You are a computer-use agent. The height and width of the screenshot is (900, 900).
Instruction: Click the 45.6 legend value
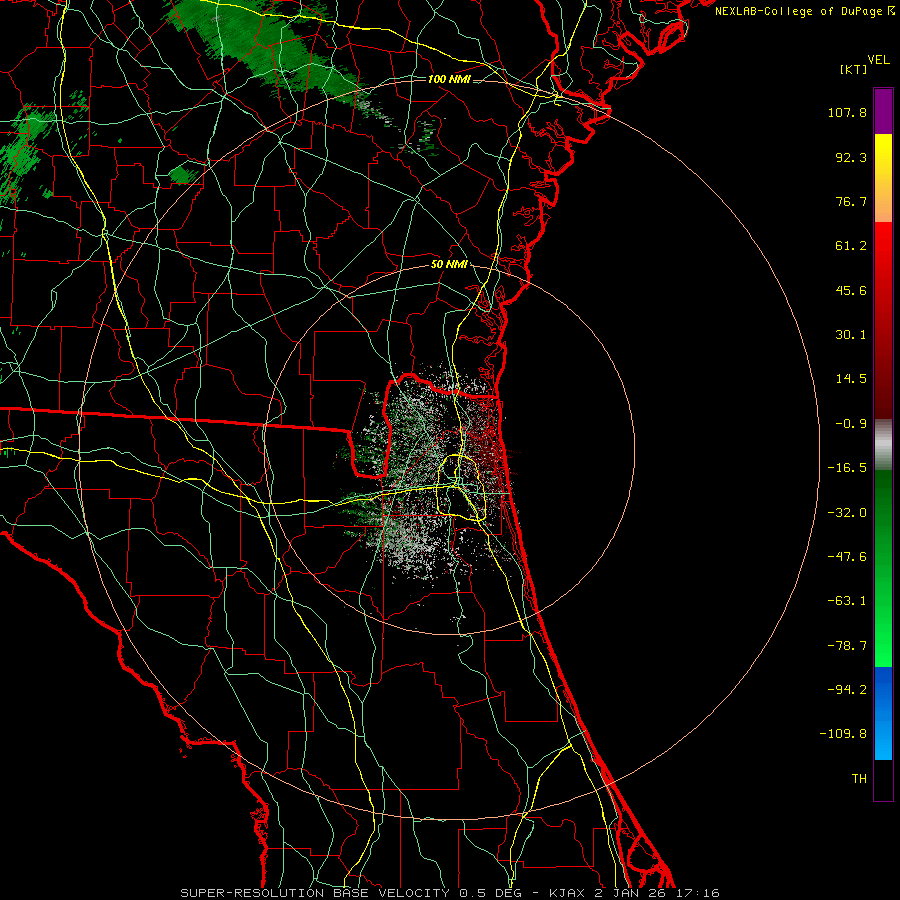851,290
